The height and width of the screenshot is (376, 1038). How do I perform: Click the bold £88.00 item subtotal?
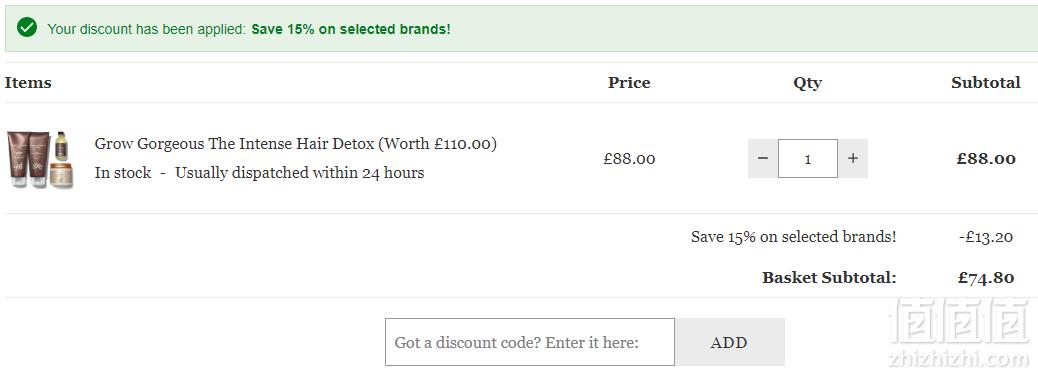coord(986,159)
